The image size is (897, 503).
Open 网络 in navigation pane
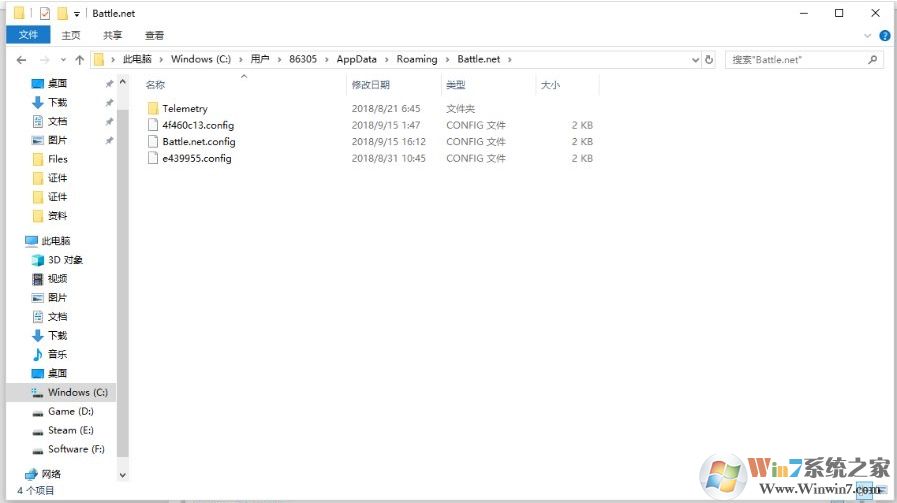(x=51, y=474)
